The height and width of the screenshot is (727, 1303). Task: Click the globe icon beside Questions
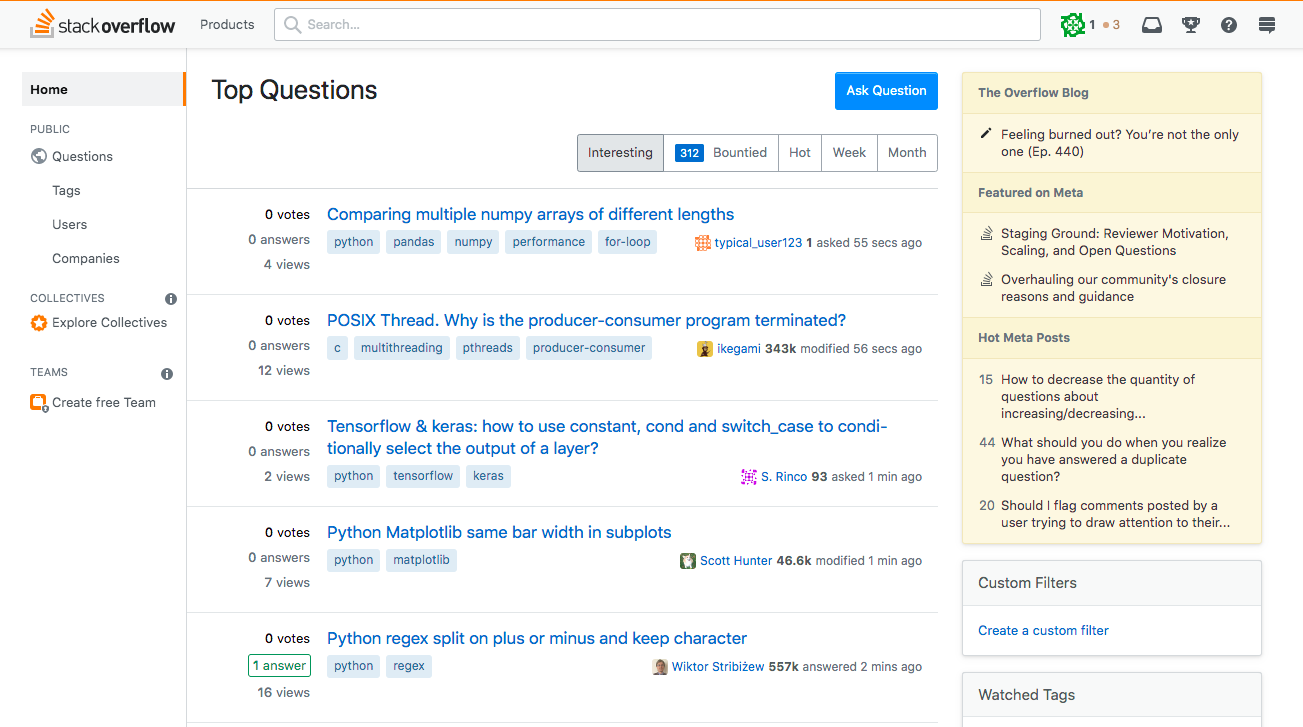coord(39,156)
